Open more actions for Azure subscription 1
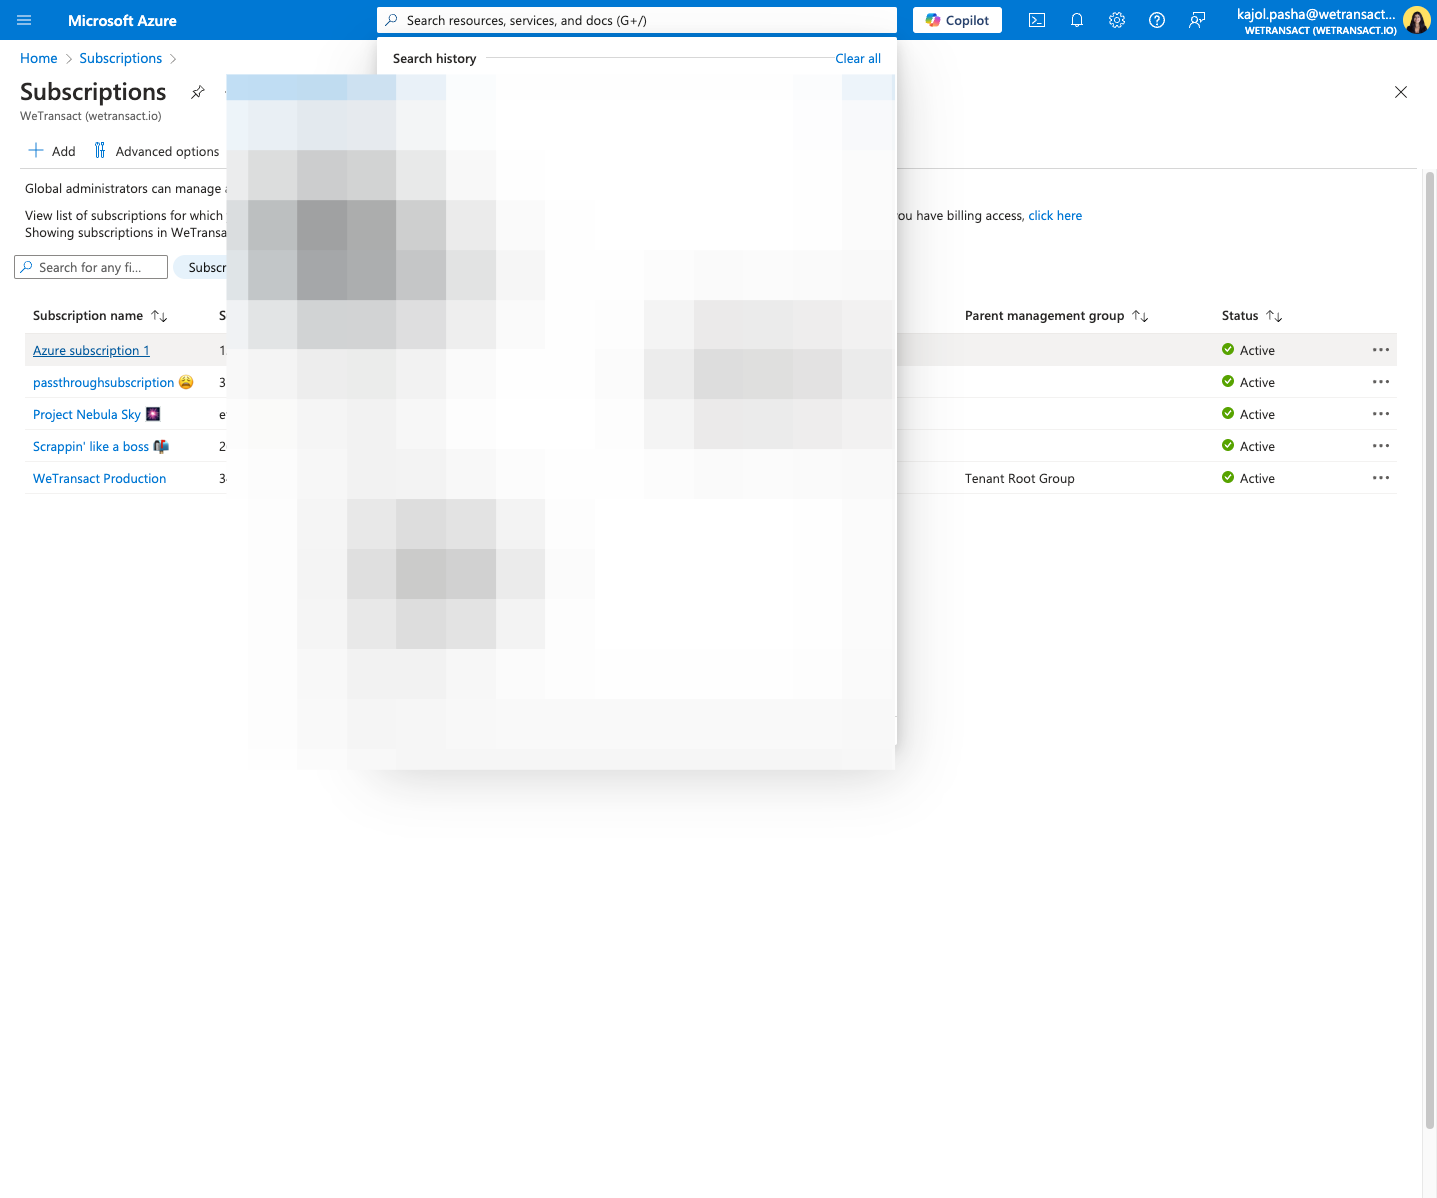The width and height of the screenshot is (1437, 1198). pos(1381,350)
